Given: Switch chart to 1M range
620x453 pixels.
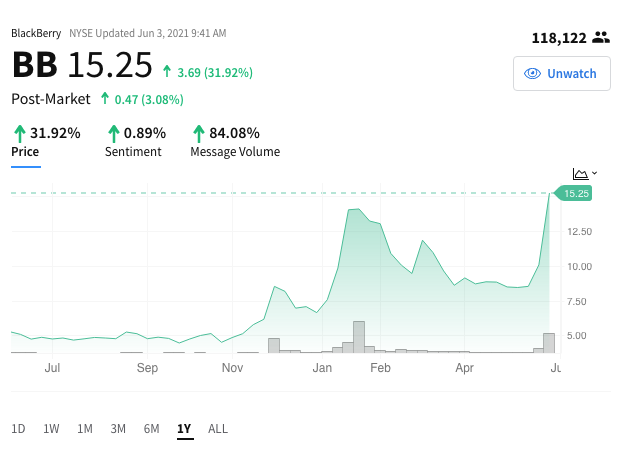Looking at the screenshot, I should click(x=85, y=429).
